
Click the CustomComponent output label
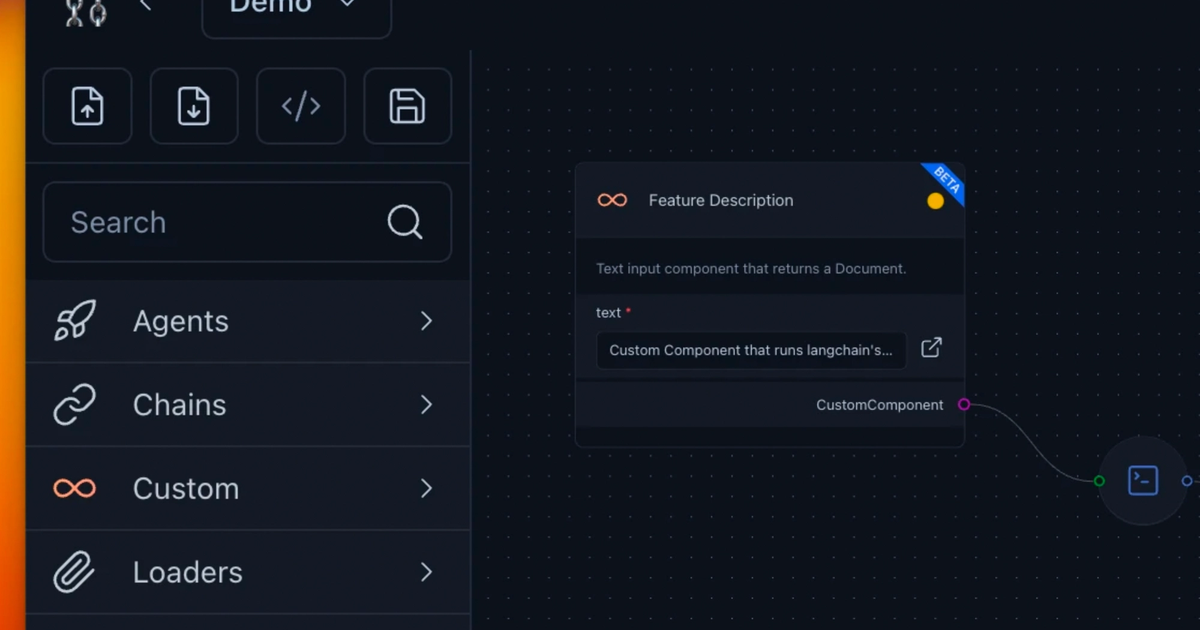coord(880,405)
